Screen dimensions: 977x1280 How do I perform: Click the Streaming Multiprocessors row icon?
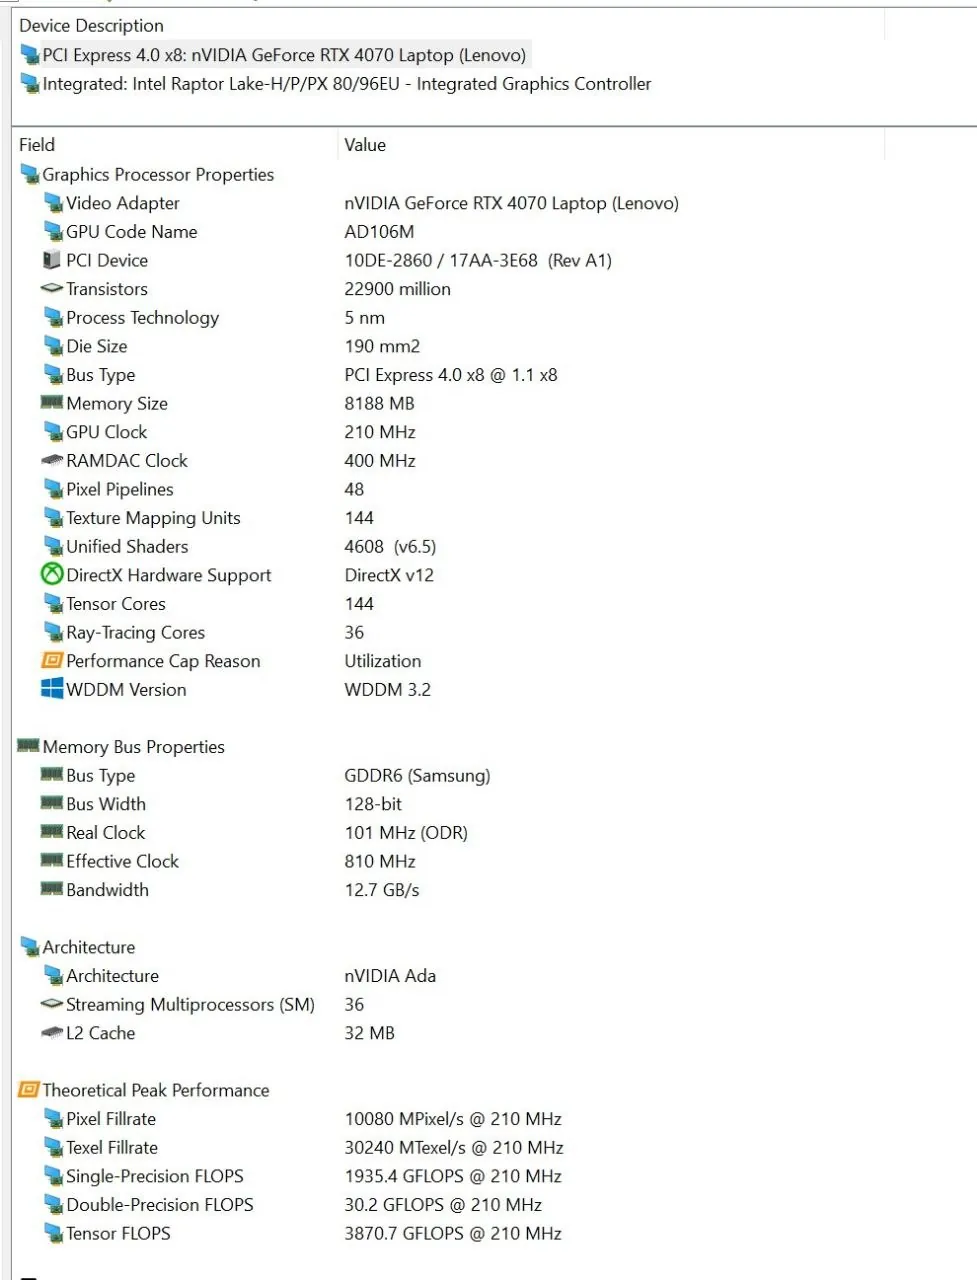(x=52, y=1004)
